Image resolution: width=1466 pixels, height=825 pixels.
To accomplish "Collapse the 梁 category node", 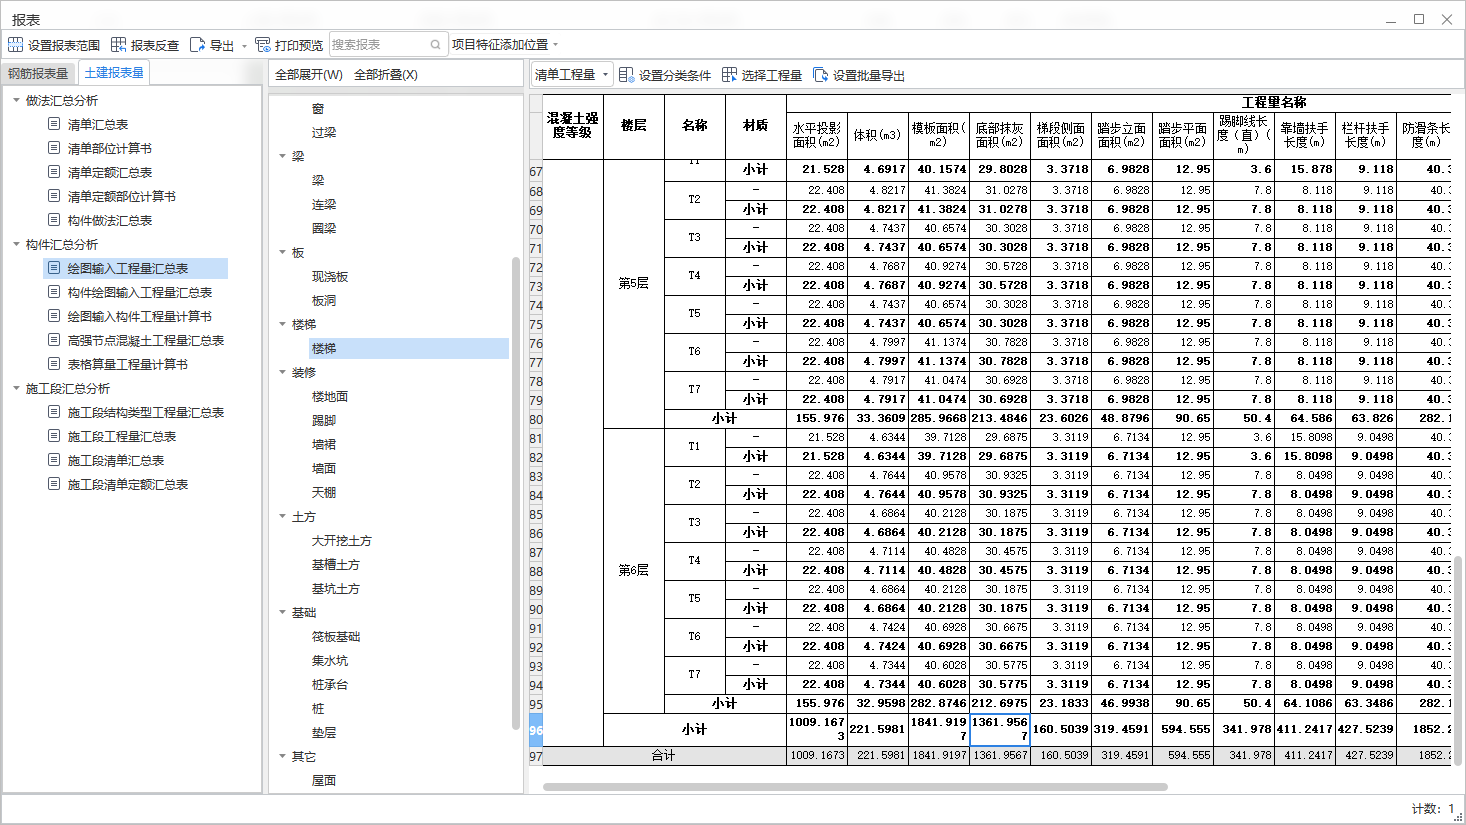I will [282, 156].
